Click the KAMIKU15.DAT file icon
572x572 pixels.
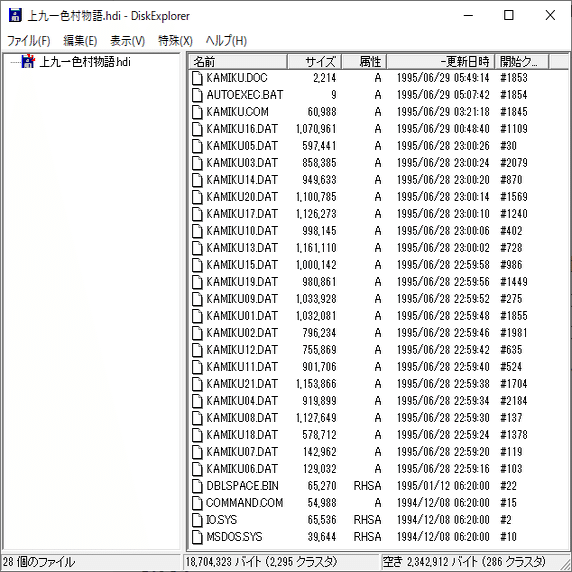pyautogui.click(x=197, y=265)
